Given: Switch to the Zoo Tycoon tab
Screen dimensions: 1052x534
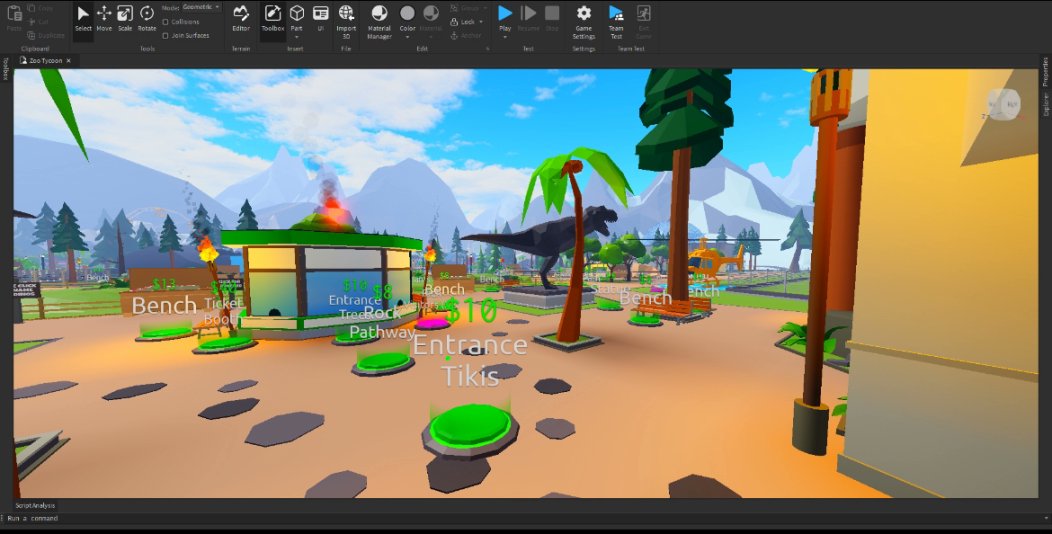Looking at the screenshot, I should point(44,60).
